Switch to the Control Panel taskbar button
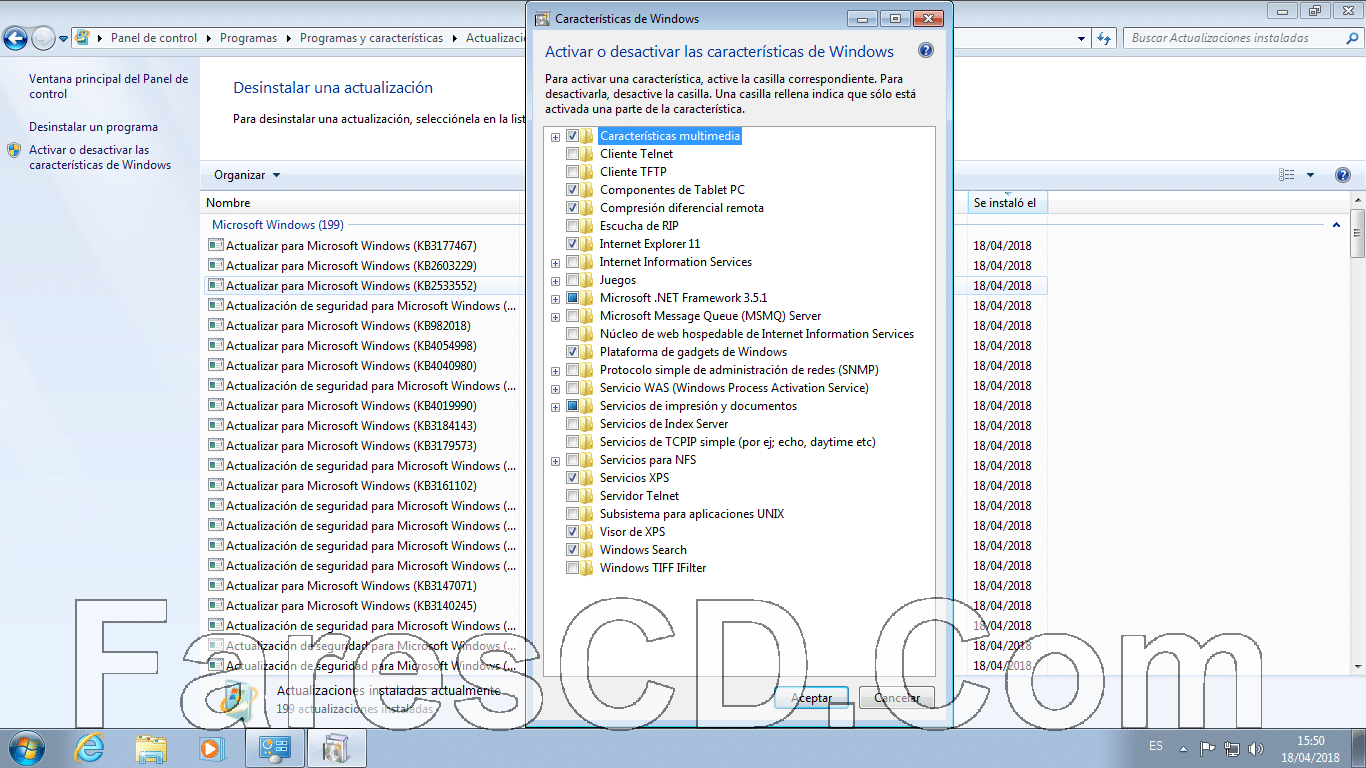Viewport: 1366px width, 768px height. (274, 748)
